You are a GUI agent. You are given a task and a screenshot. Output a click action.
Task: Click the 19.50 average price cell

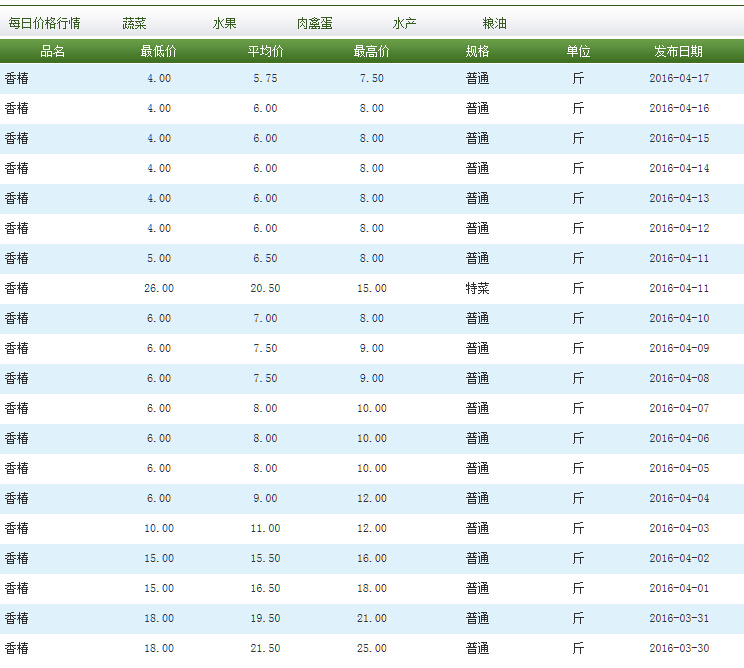tap(265, 618)
